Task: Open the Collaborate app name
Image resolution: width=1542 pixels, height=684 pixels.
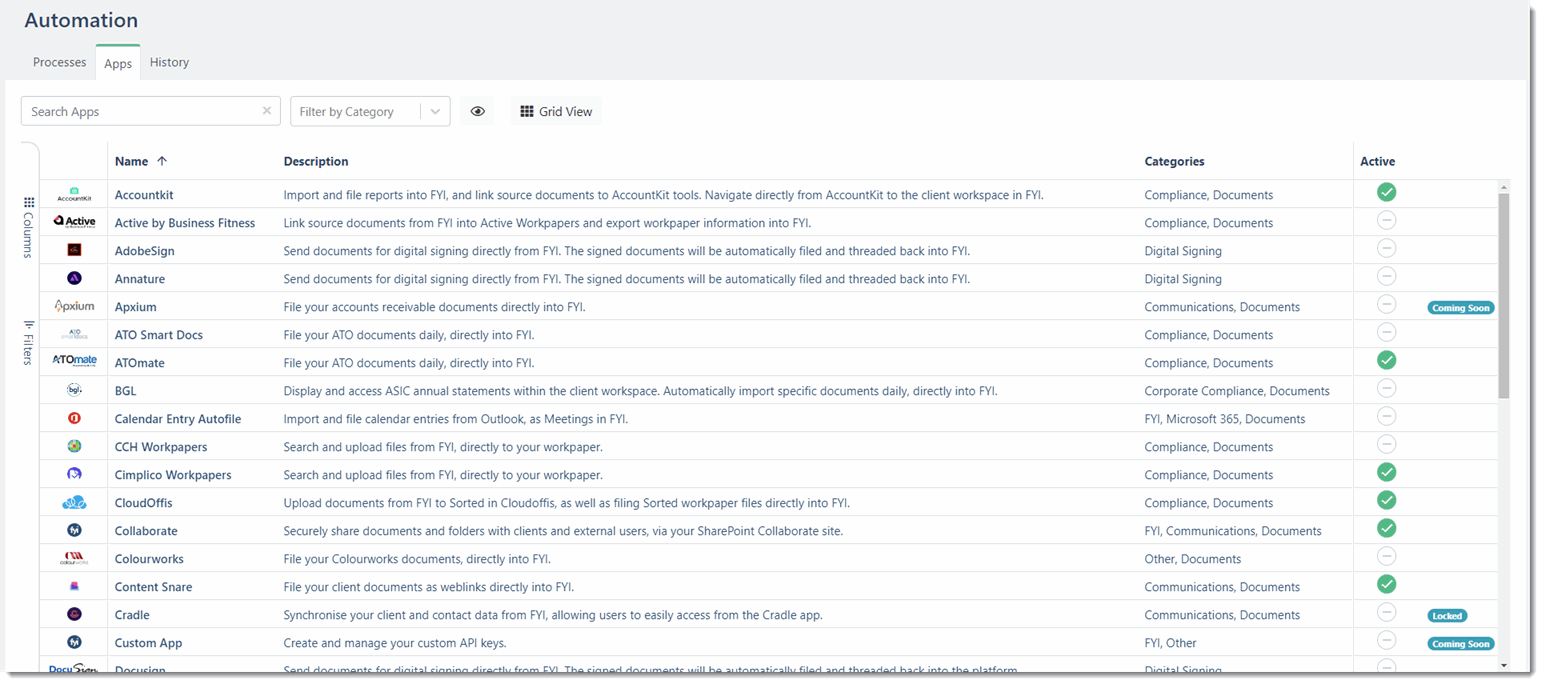Action: point(146,531)
